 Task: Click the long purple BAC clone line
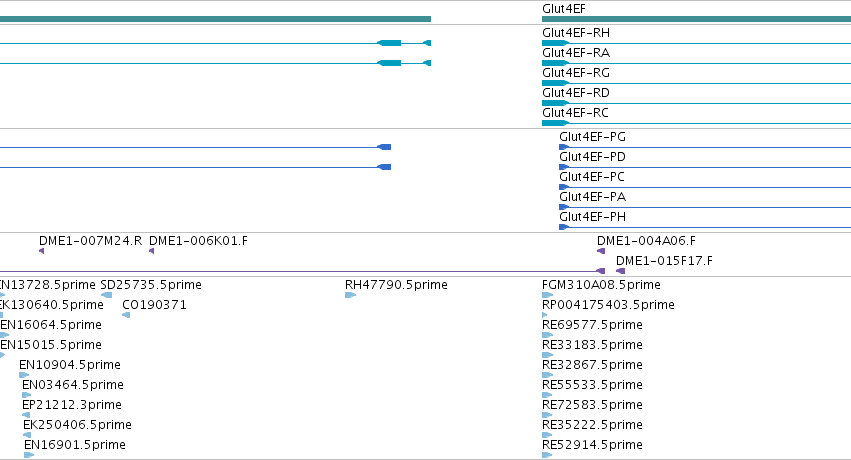(302, 271)
